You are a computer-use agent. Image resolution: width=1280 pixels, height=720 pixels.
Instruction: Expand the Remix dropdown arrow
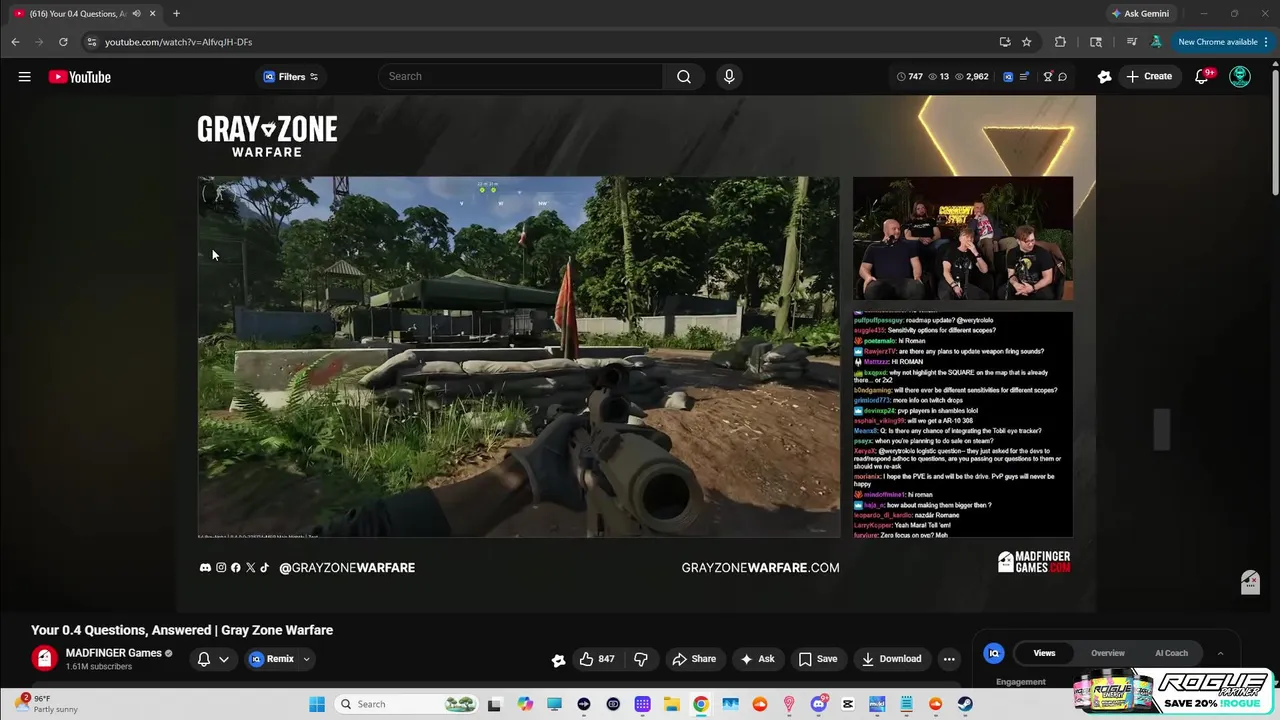pyautogui.click(x=307, y=659)
